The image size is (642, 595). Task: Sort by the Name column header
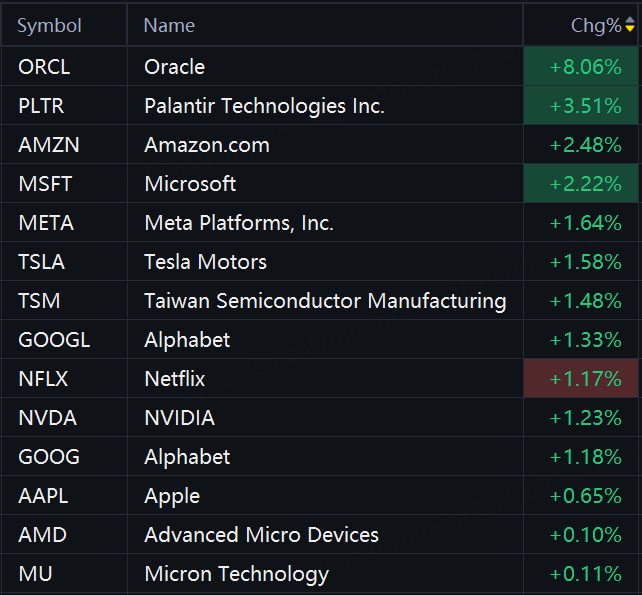169,26
